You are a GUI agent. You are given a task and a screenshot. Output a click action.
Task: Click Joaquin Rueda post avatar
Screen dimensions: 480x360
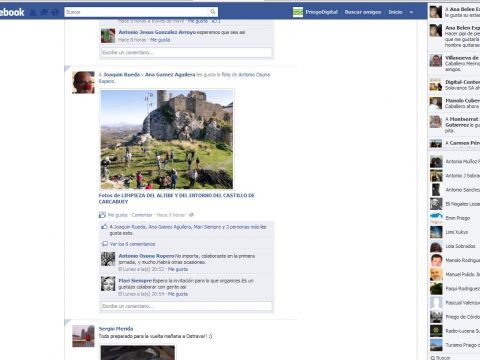coord(83,82)
